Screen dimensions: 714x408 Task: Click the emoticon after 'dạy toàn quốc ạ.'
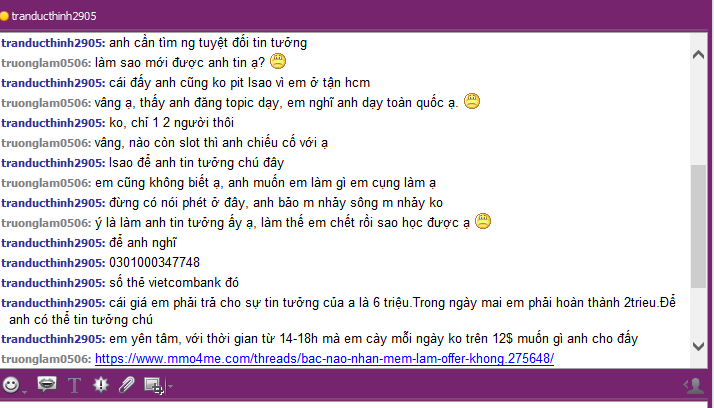coord(472,101)
